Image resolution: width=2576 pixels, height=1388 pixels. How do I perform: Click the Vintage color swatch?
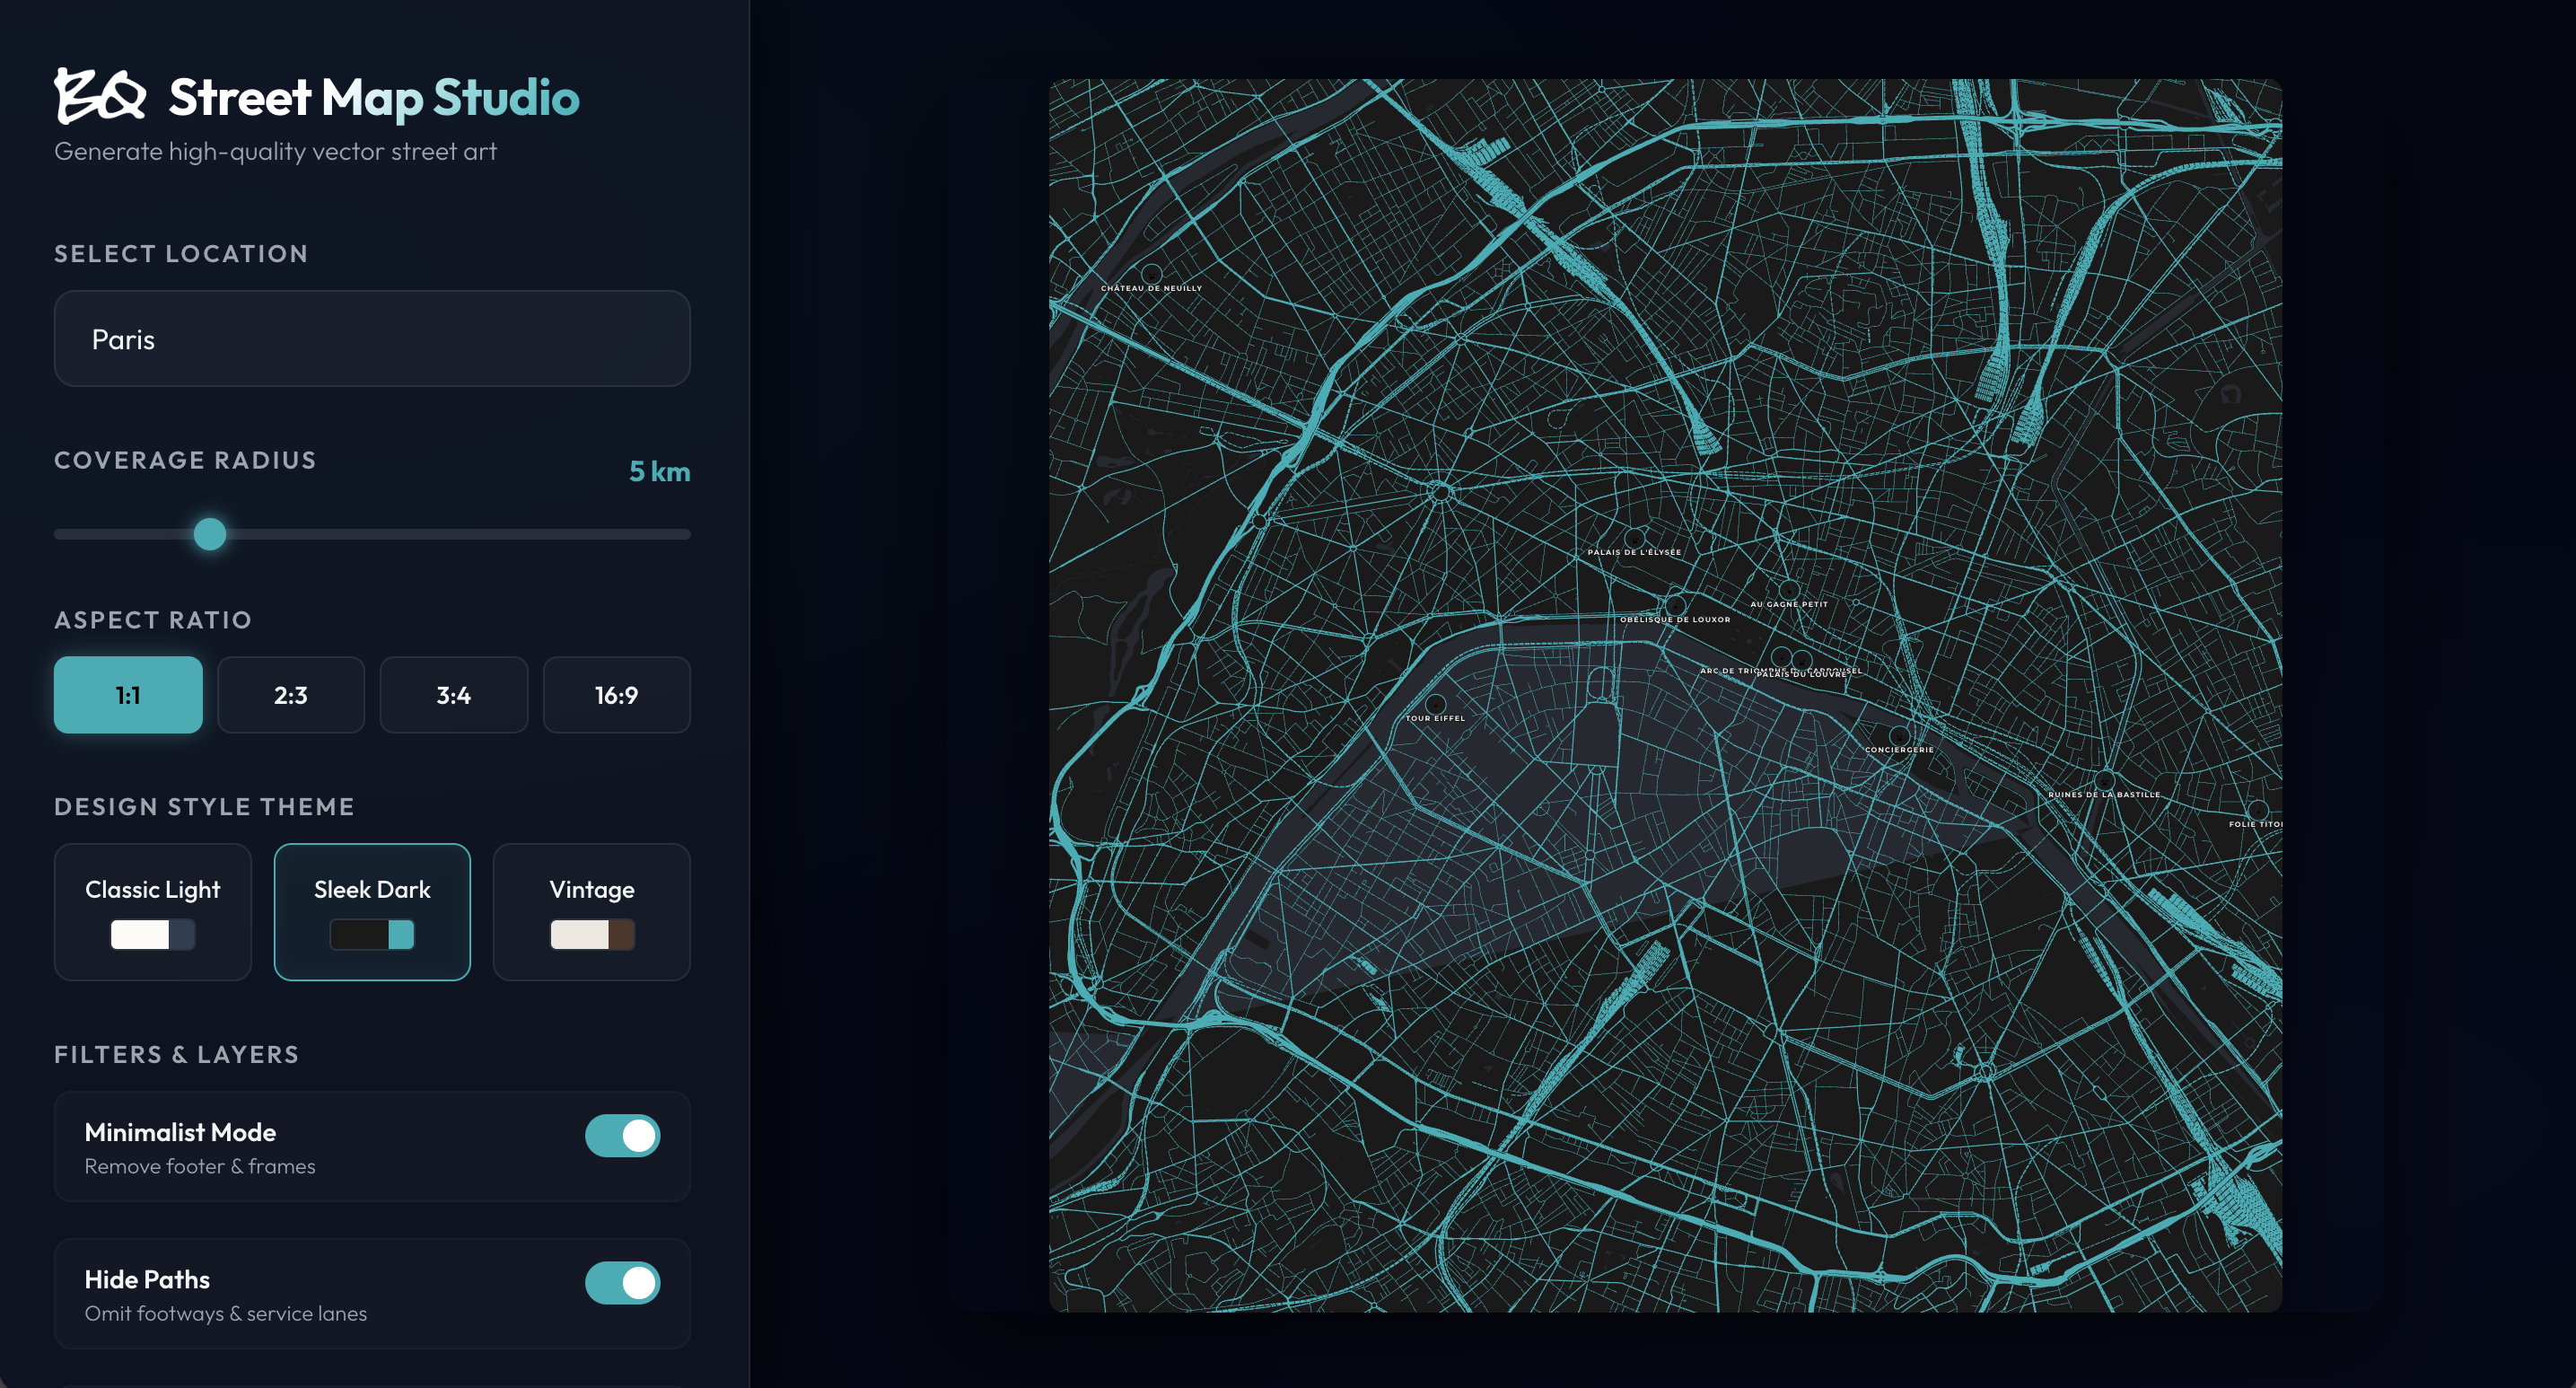click(x=592, y=935)
